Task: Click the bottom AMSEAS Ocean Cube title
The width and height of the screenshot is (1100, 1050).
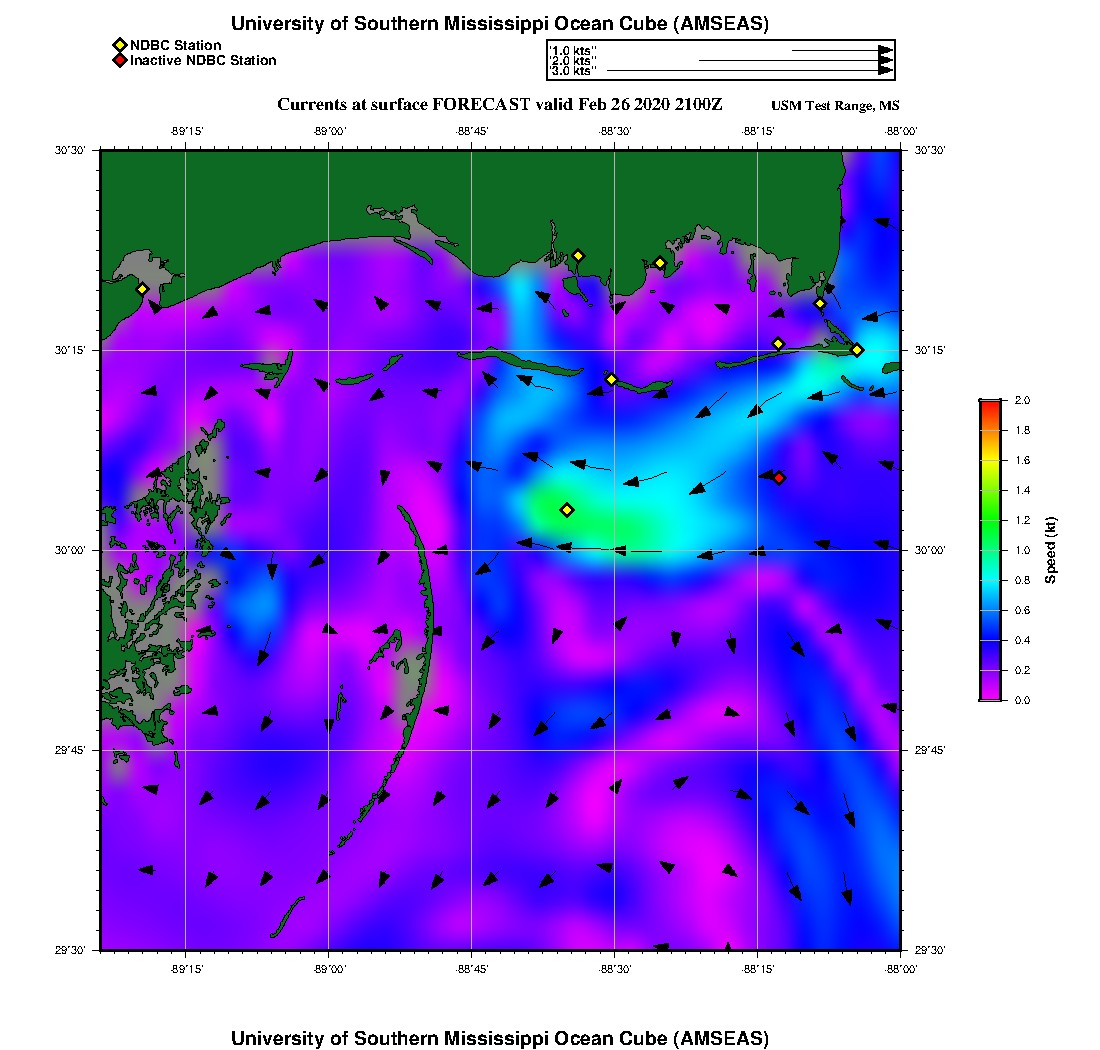Action: tap(499, 1038)
